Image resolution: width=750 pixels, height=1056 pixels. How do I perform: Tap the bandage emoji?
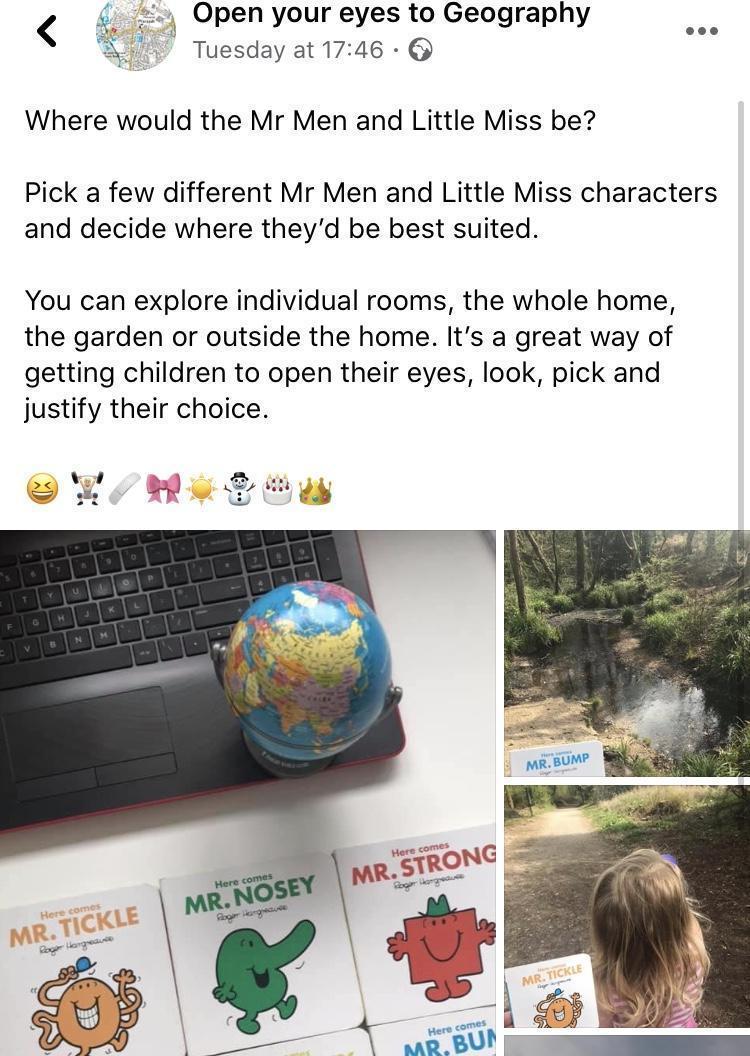point(125,489)
